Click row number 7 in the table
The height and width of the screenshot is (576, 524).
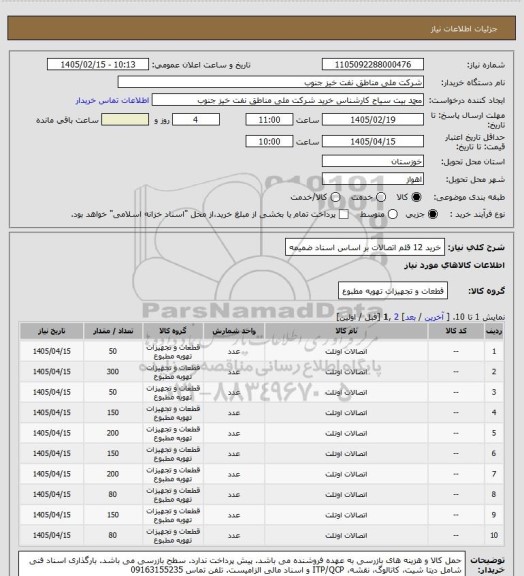[494, 474]
